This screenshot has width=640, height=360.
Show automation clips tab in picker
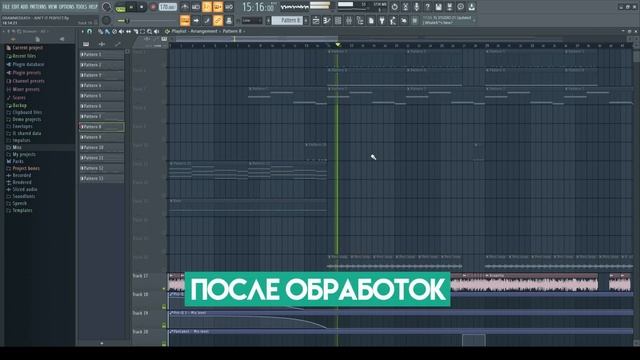(118, 44)
